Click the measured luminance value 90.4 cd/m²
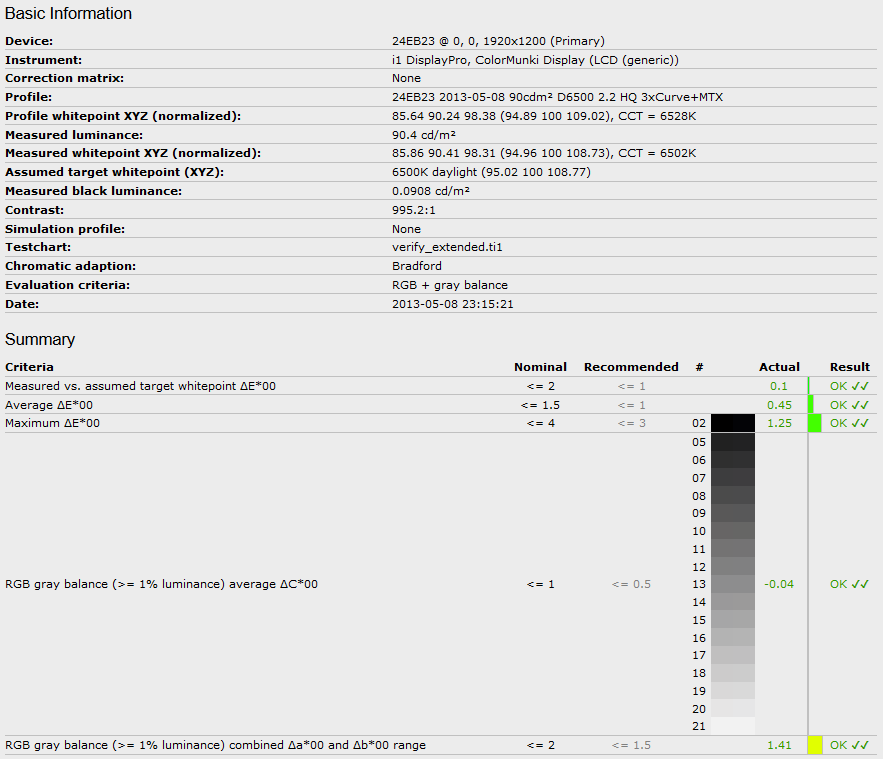Image resolution: width=883 pixels, height=759 pixels. [x=424, y=135]
